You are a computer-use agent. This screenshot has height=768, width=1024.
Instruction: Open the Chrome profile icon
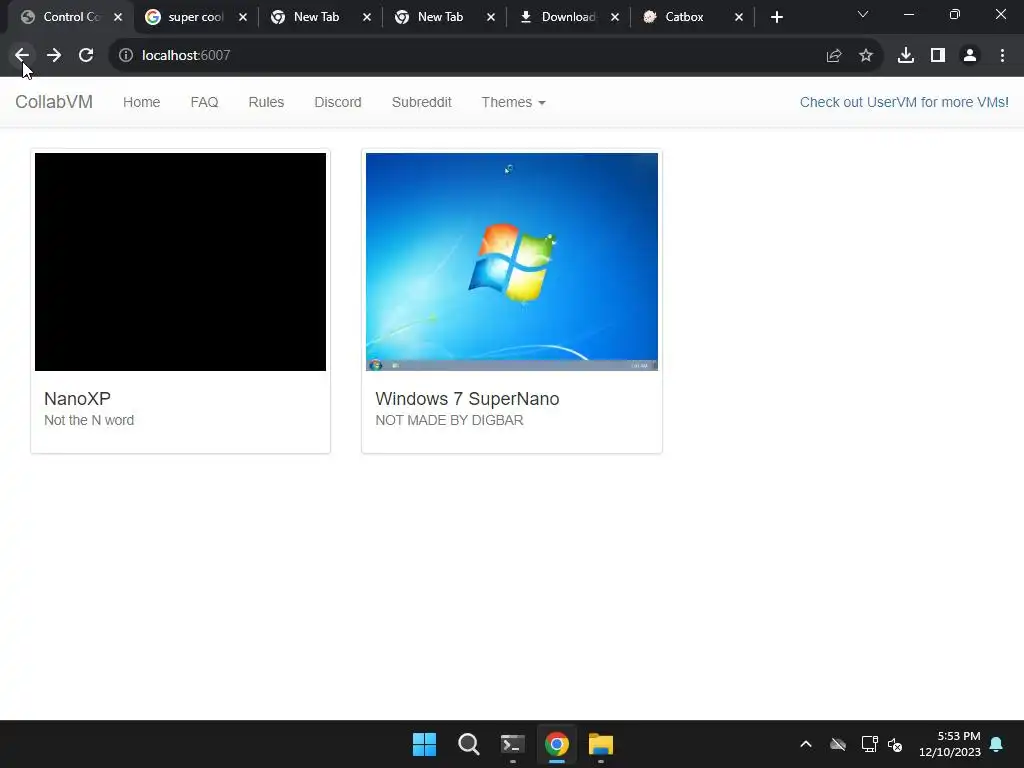970,56
